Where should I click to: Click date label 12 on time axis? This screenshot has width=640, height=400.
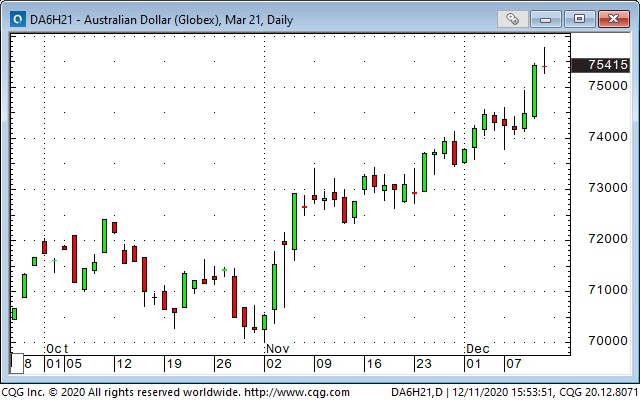click(124, 364)
